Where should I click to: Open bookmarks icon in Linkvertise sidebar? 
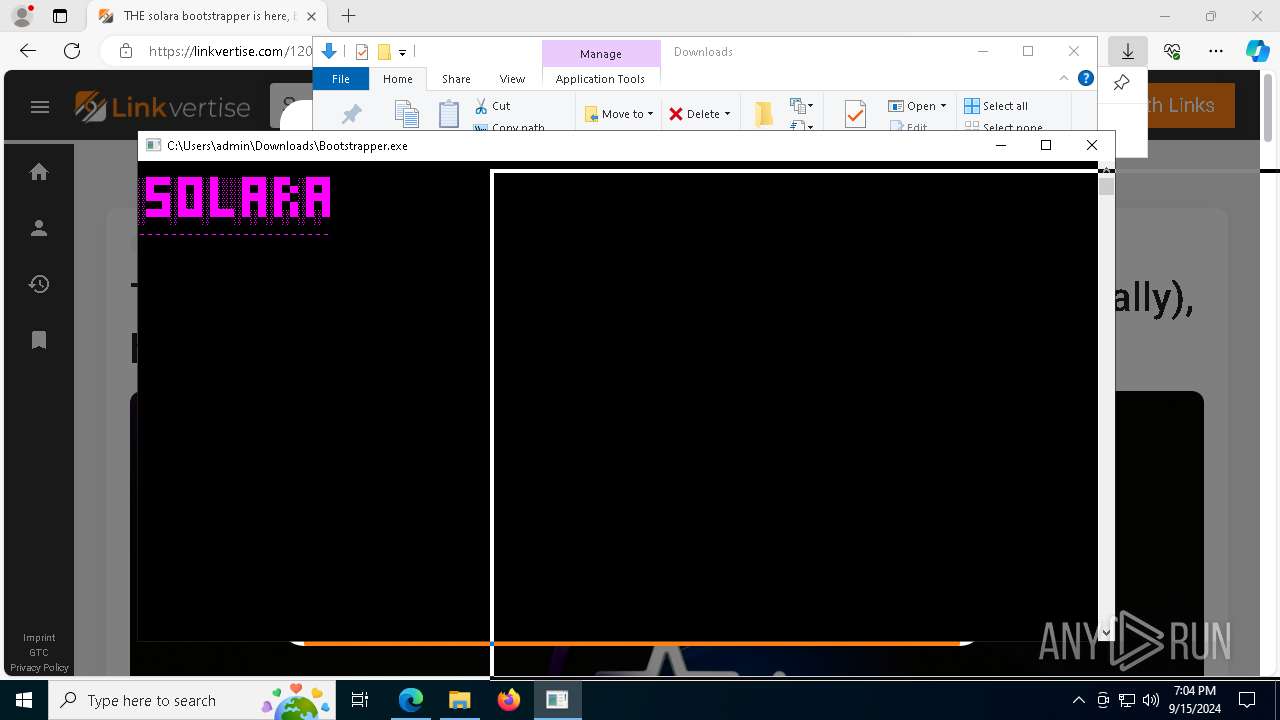39,340
